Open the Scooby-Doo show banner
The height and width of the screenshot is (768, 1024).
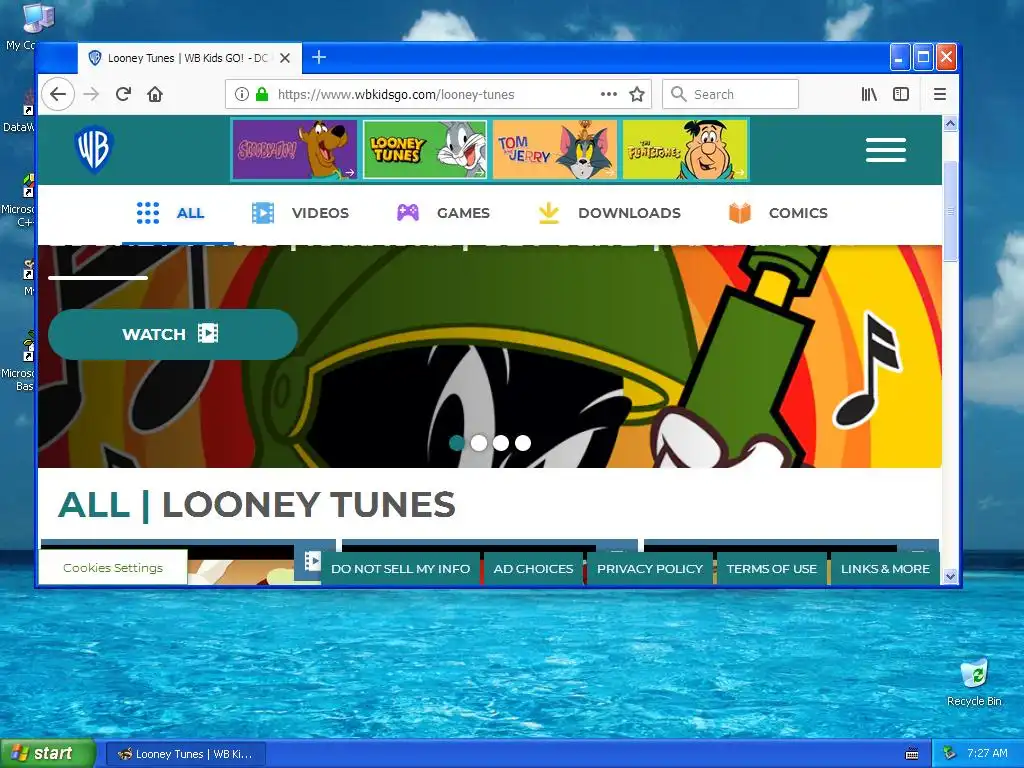pos(295,150)
